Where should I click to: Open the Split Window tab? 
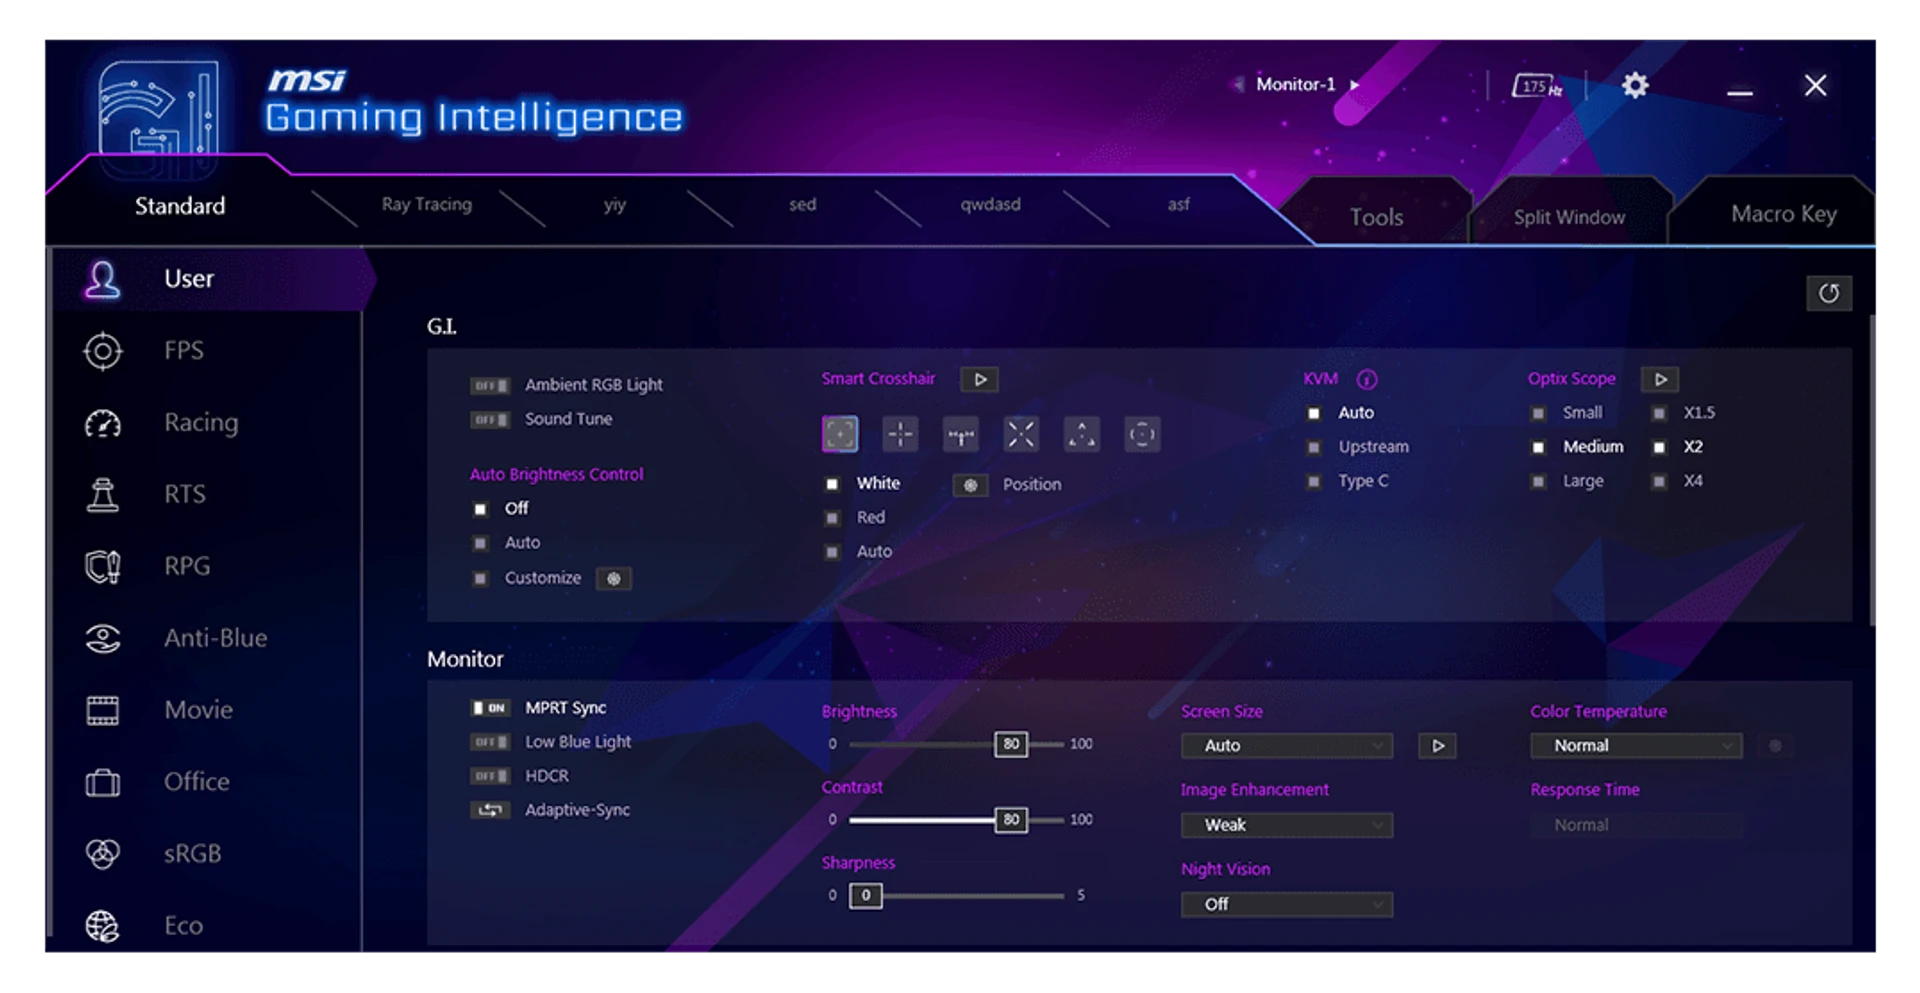tap(1569, 217)
